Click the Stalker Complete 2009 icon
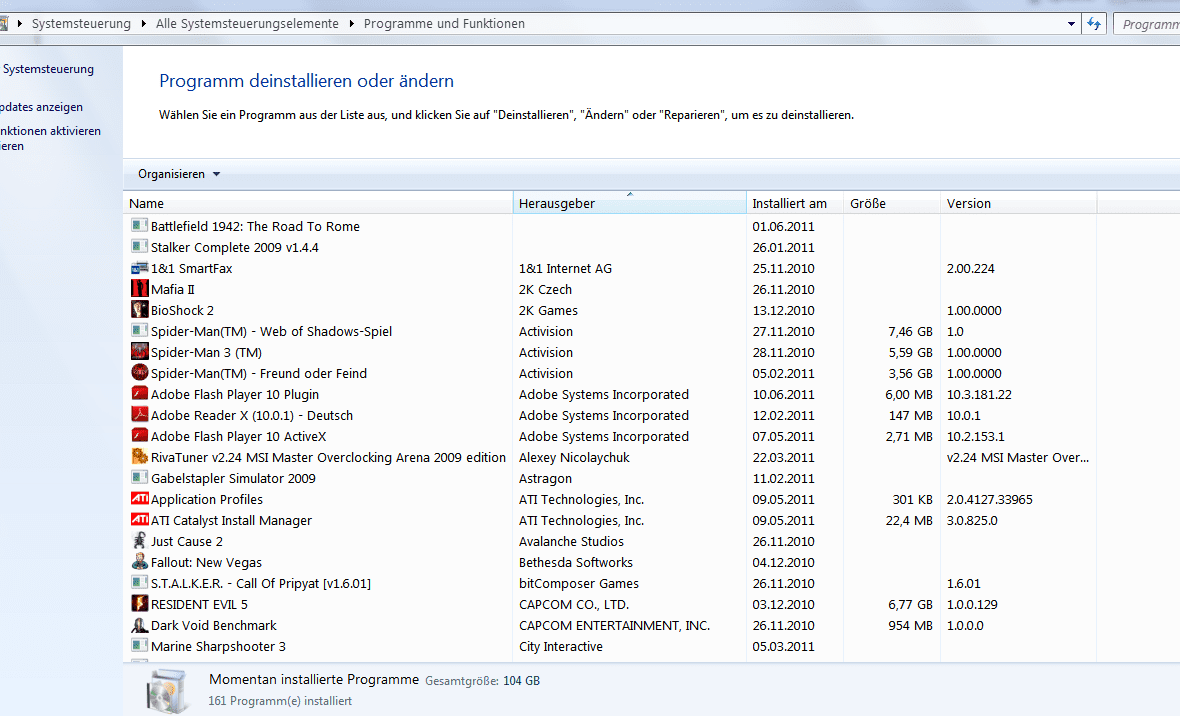The image size is (1180, 716). pos(139,246)
